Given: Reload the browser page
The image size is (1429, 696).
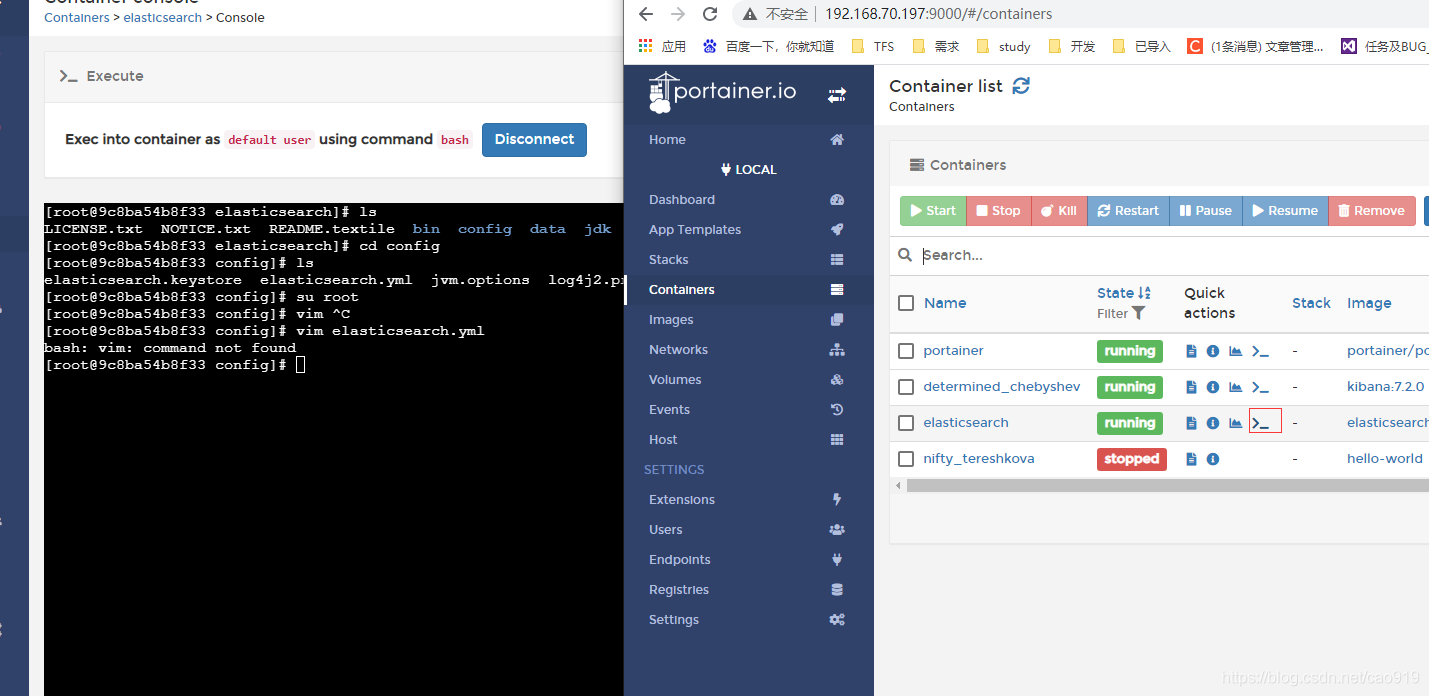Looking at the screenshot, I should [710, 14].
